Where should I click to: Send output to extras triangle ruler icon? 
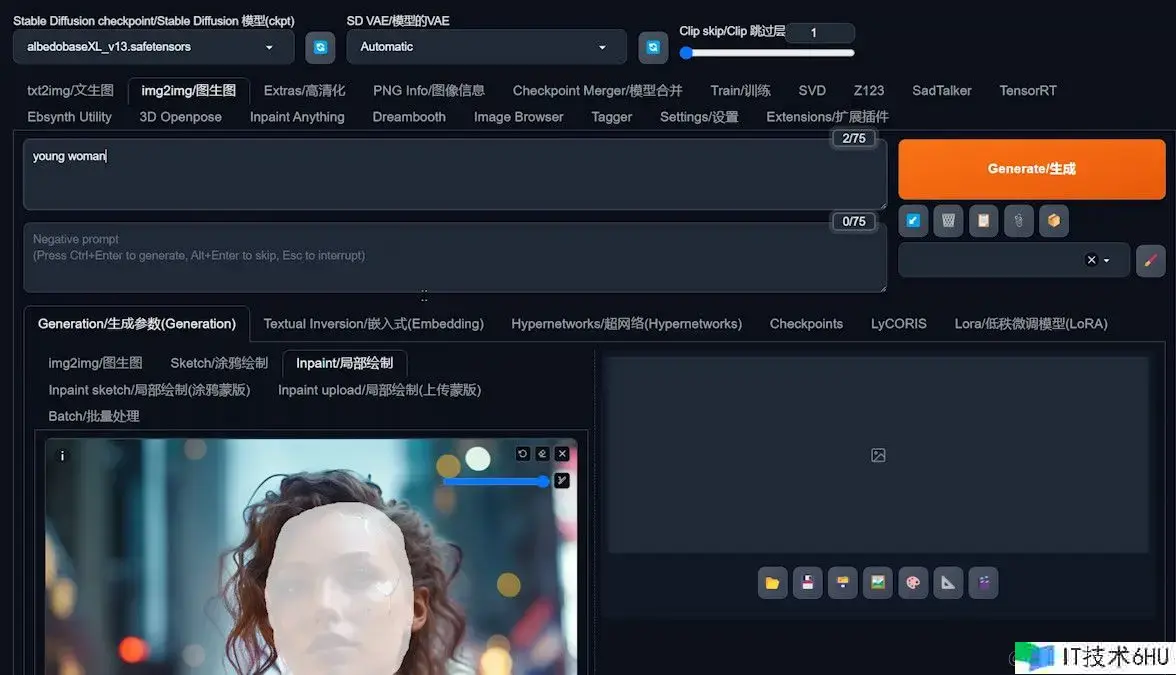coord(948,584)
